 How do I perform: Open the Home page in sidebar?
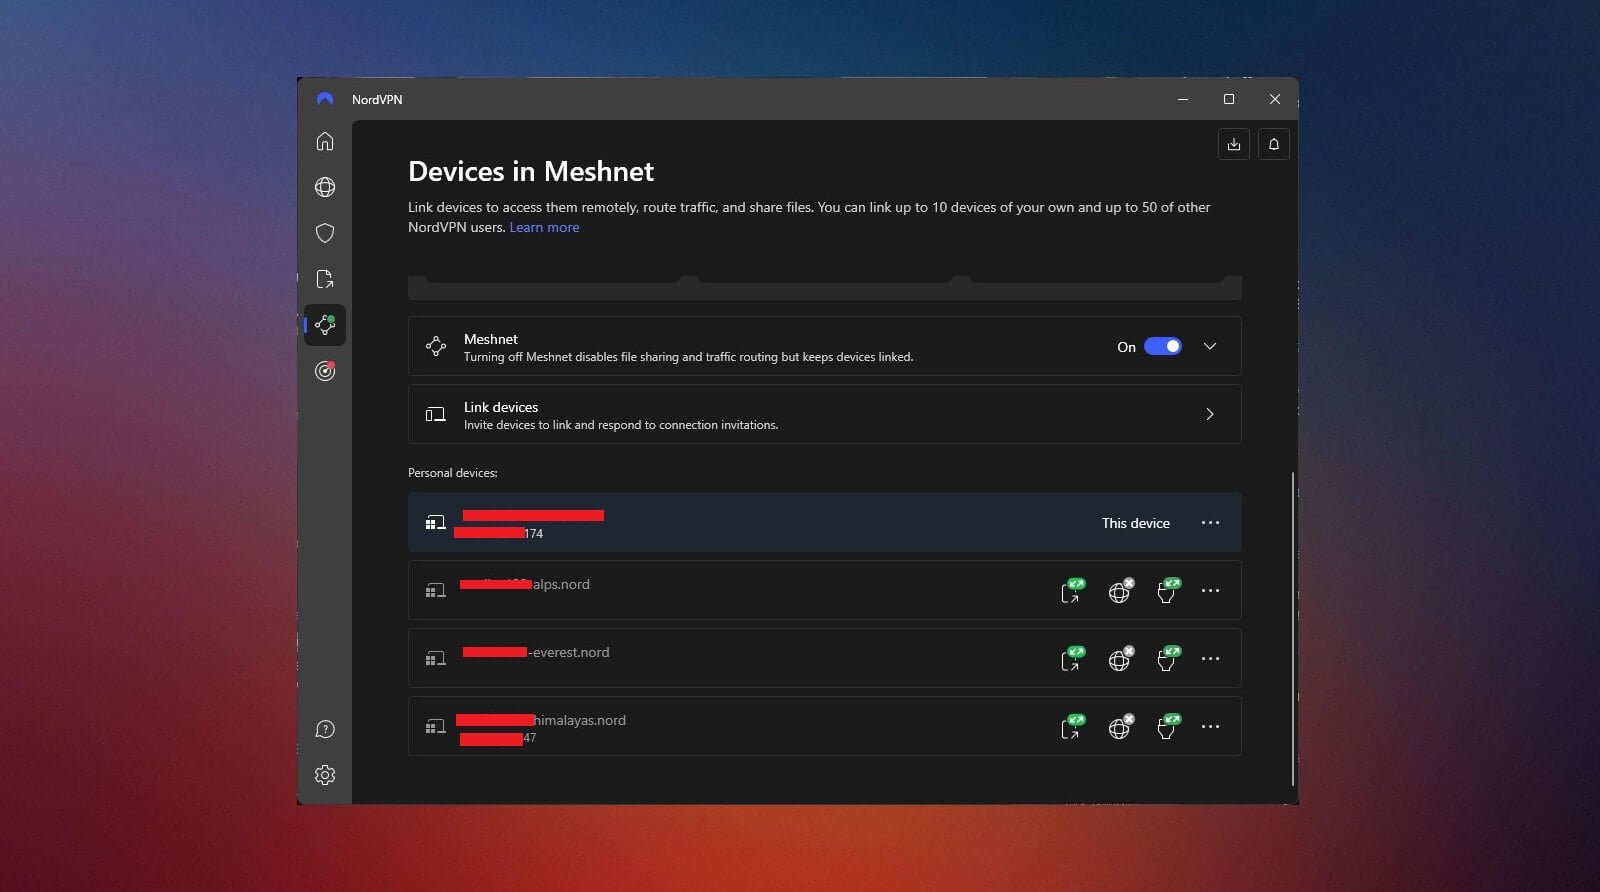click(325, 141)
